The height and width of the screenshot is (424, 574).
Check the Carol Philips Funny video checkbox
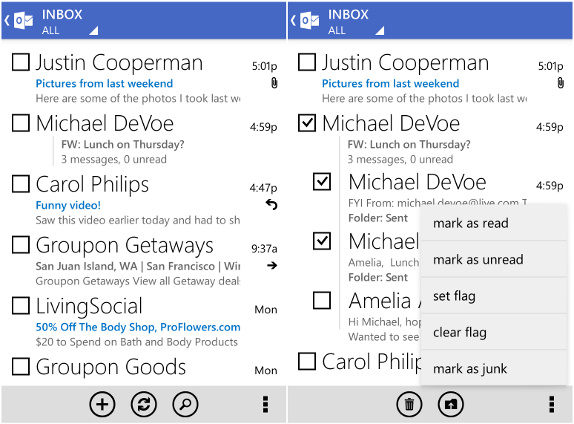pos(21,184)
